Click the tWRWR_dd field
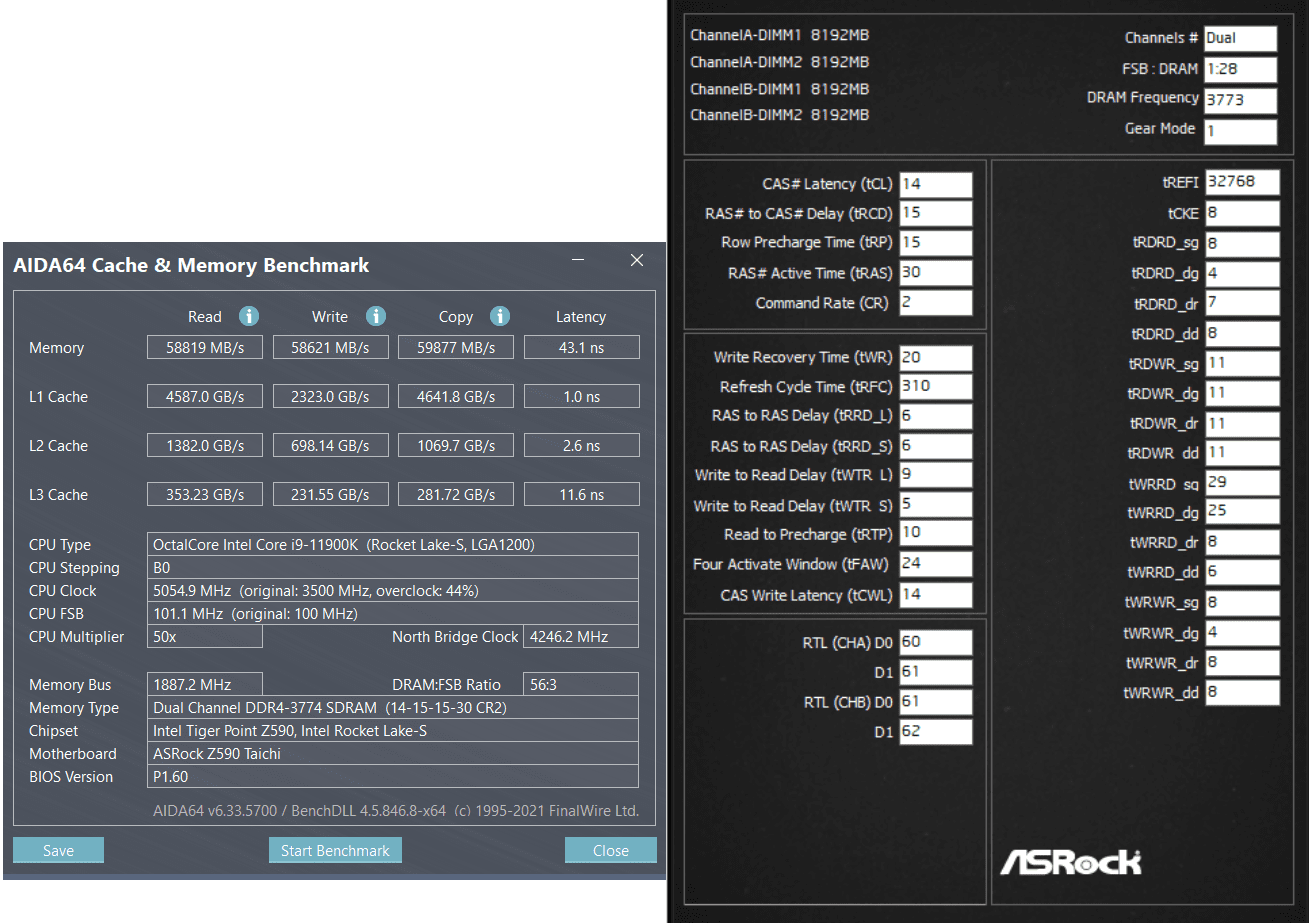The image size is (1309, 923). [x=1242, y=692]
